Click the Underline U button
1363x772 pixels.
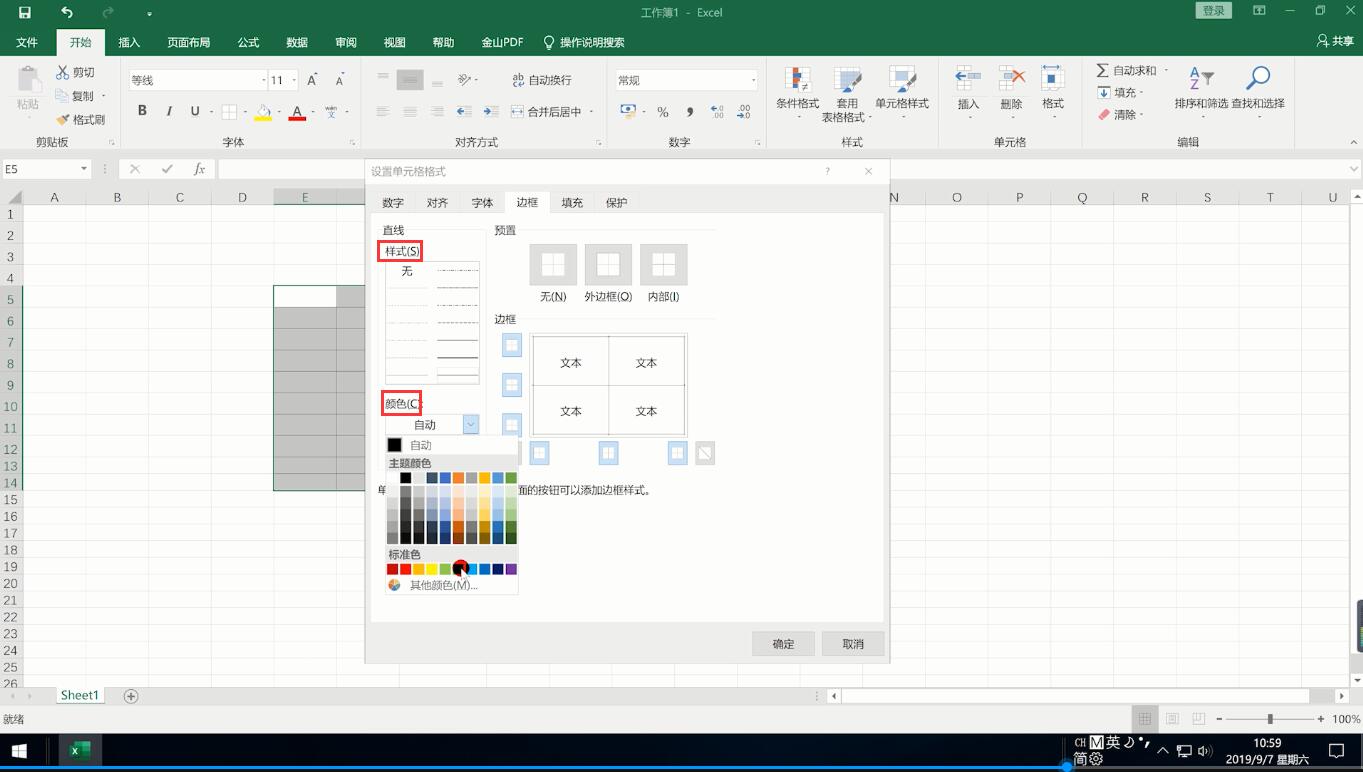coord(194,111)
